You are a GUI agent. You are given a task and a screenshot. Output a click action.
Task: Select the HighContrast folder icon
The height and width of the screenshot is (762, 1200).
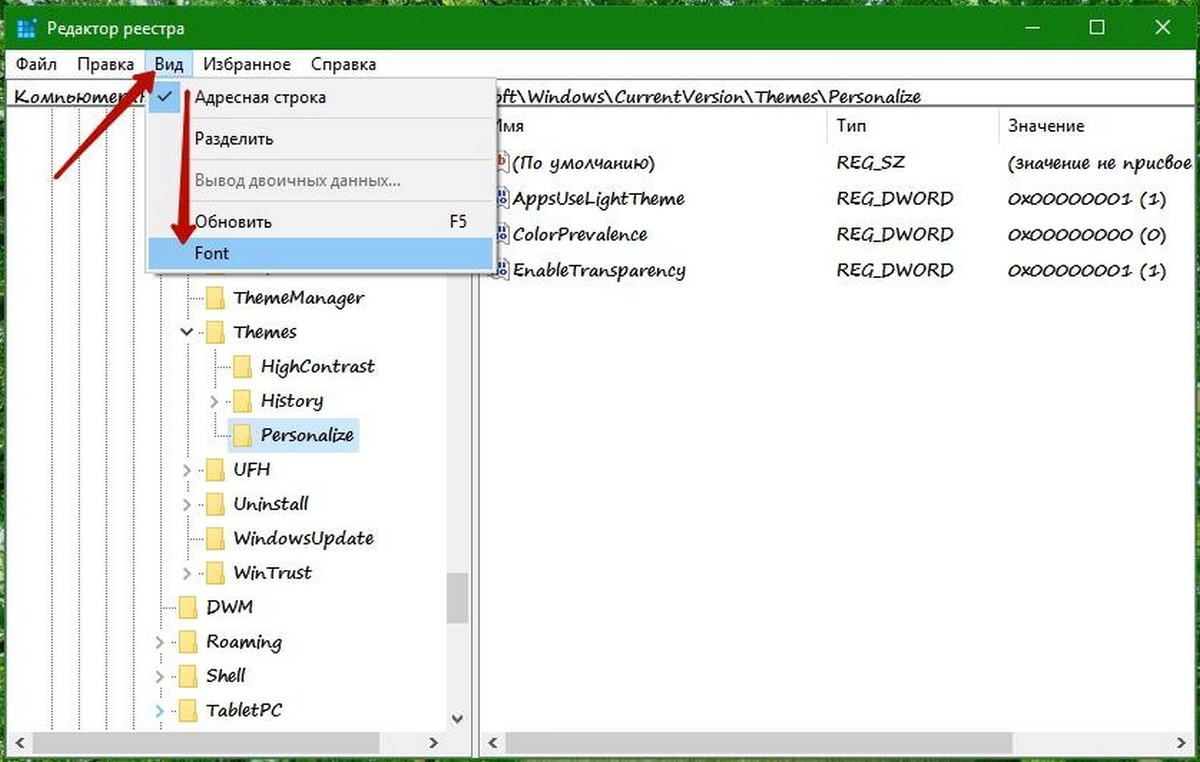pyautogui.click(x=242, y=367)
